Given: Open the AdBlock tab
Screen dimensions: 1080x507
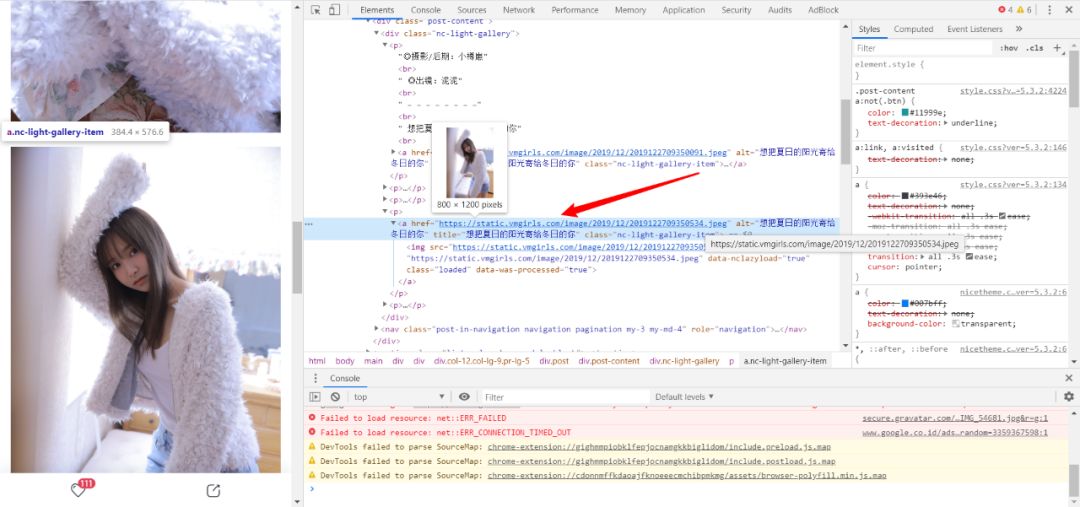Looking at the screenshot, I should [x=823, y=10].
